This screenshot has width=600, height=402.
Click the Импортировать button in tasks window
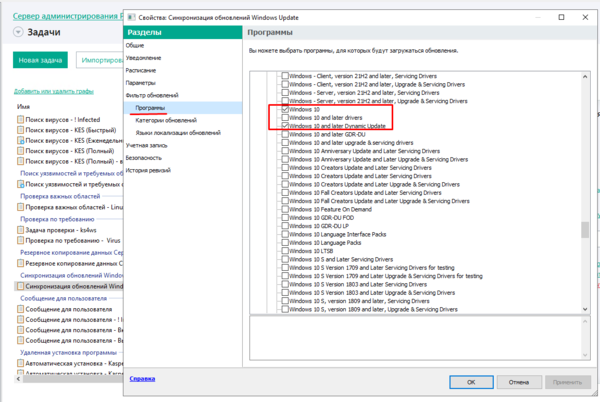click(x=100, y=60)
